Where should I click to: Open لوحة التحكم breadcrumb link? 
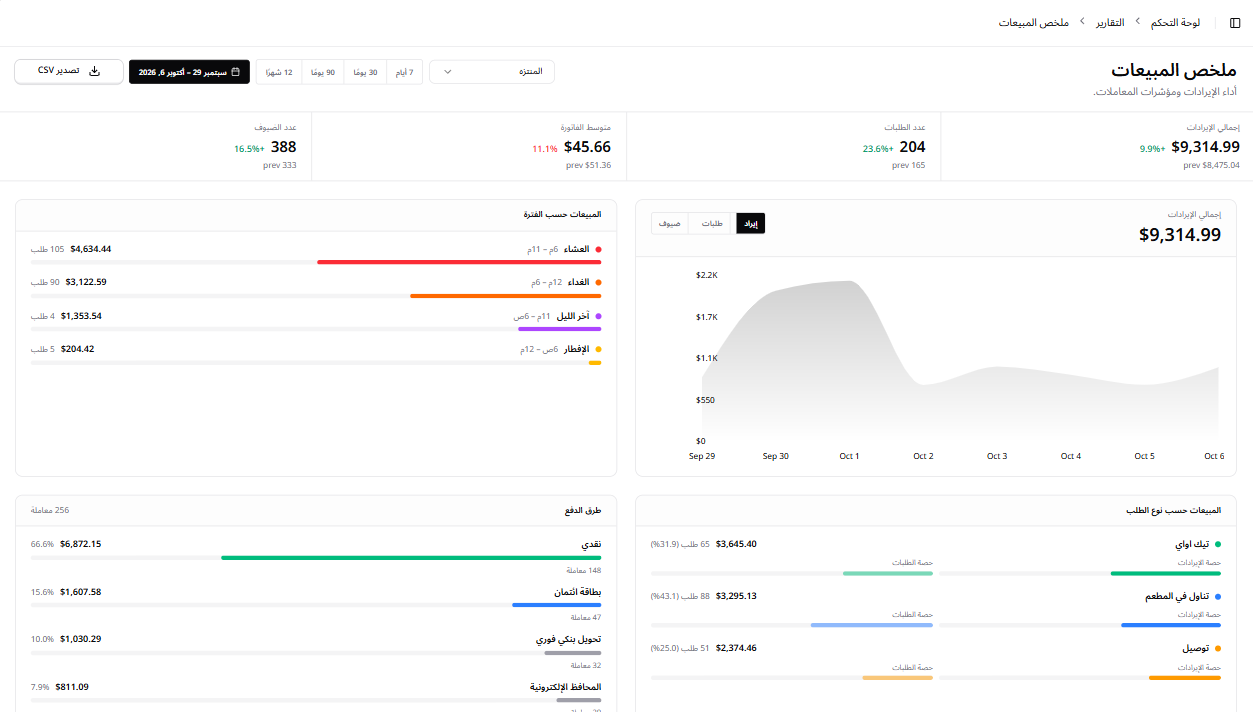(x=1175, y=22)
